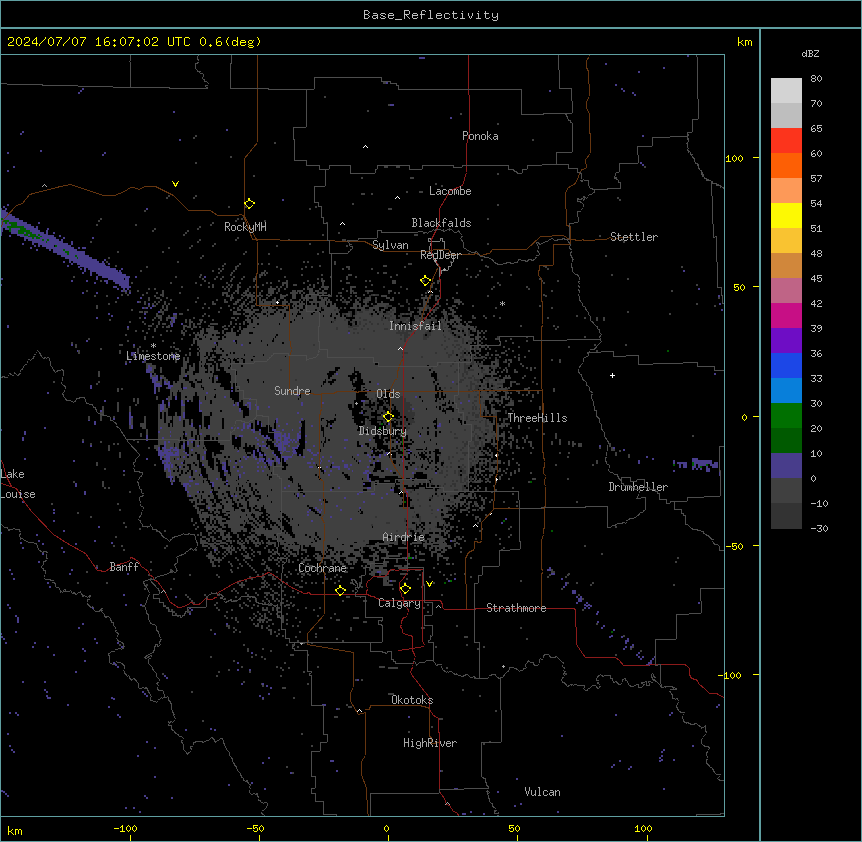Click the RockyMH label on map
The width and height of the screenshot is (862, 842).
[245, 227]
